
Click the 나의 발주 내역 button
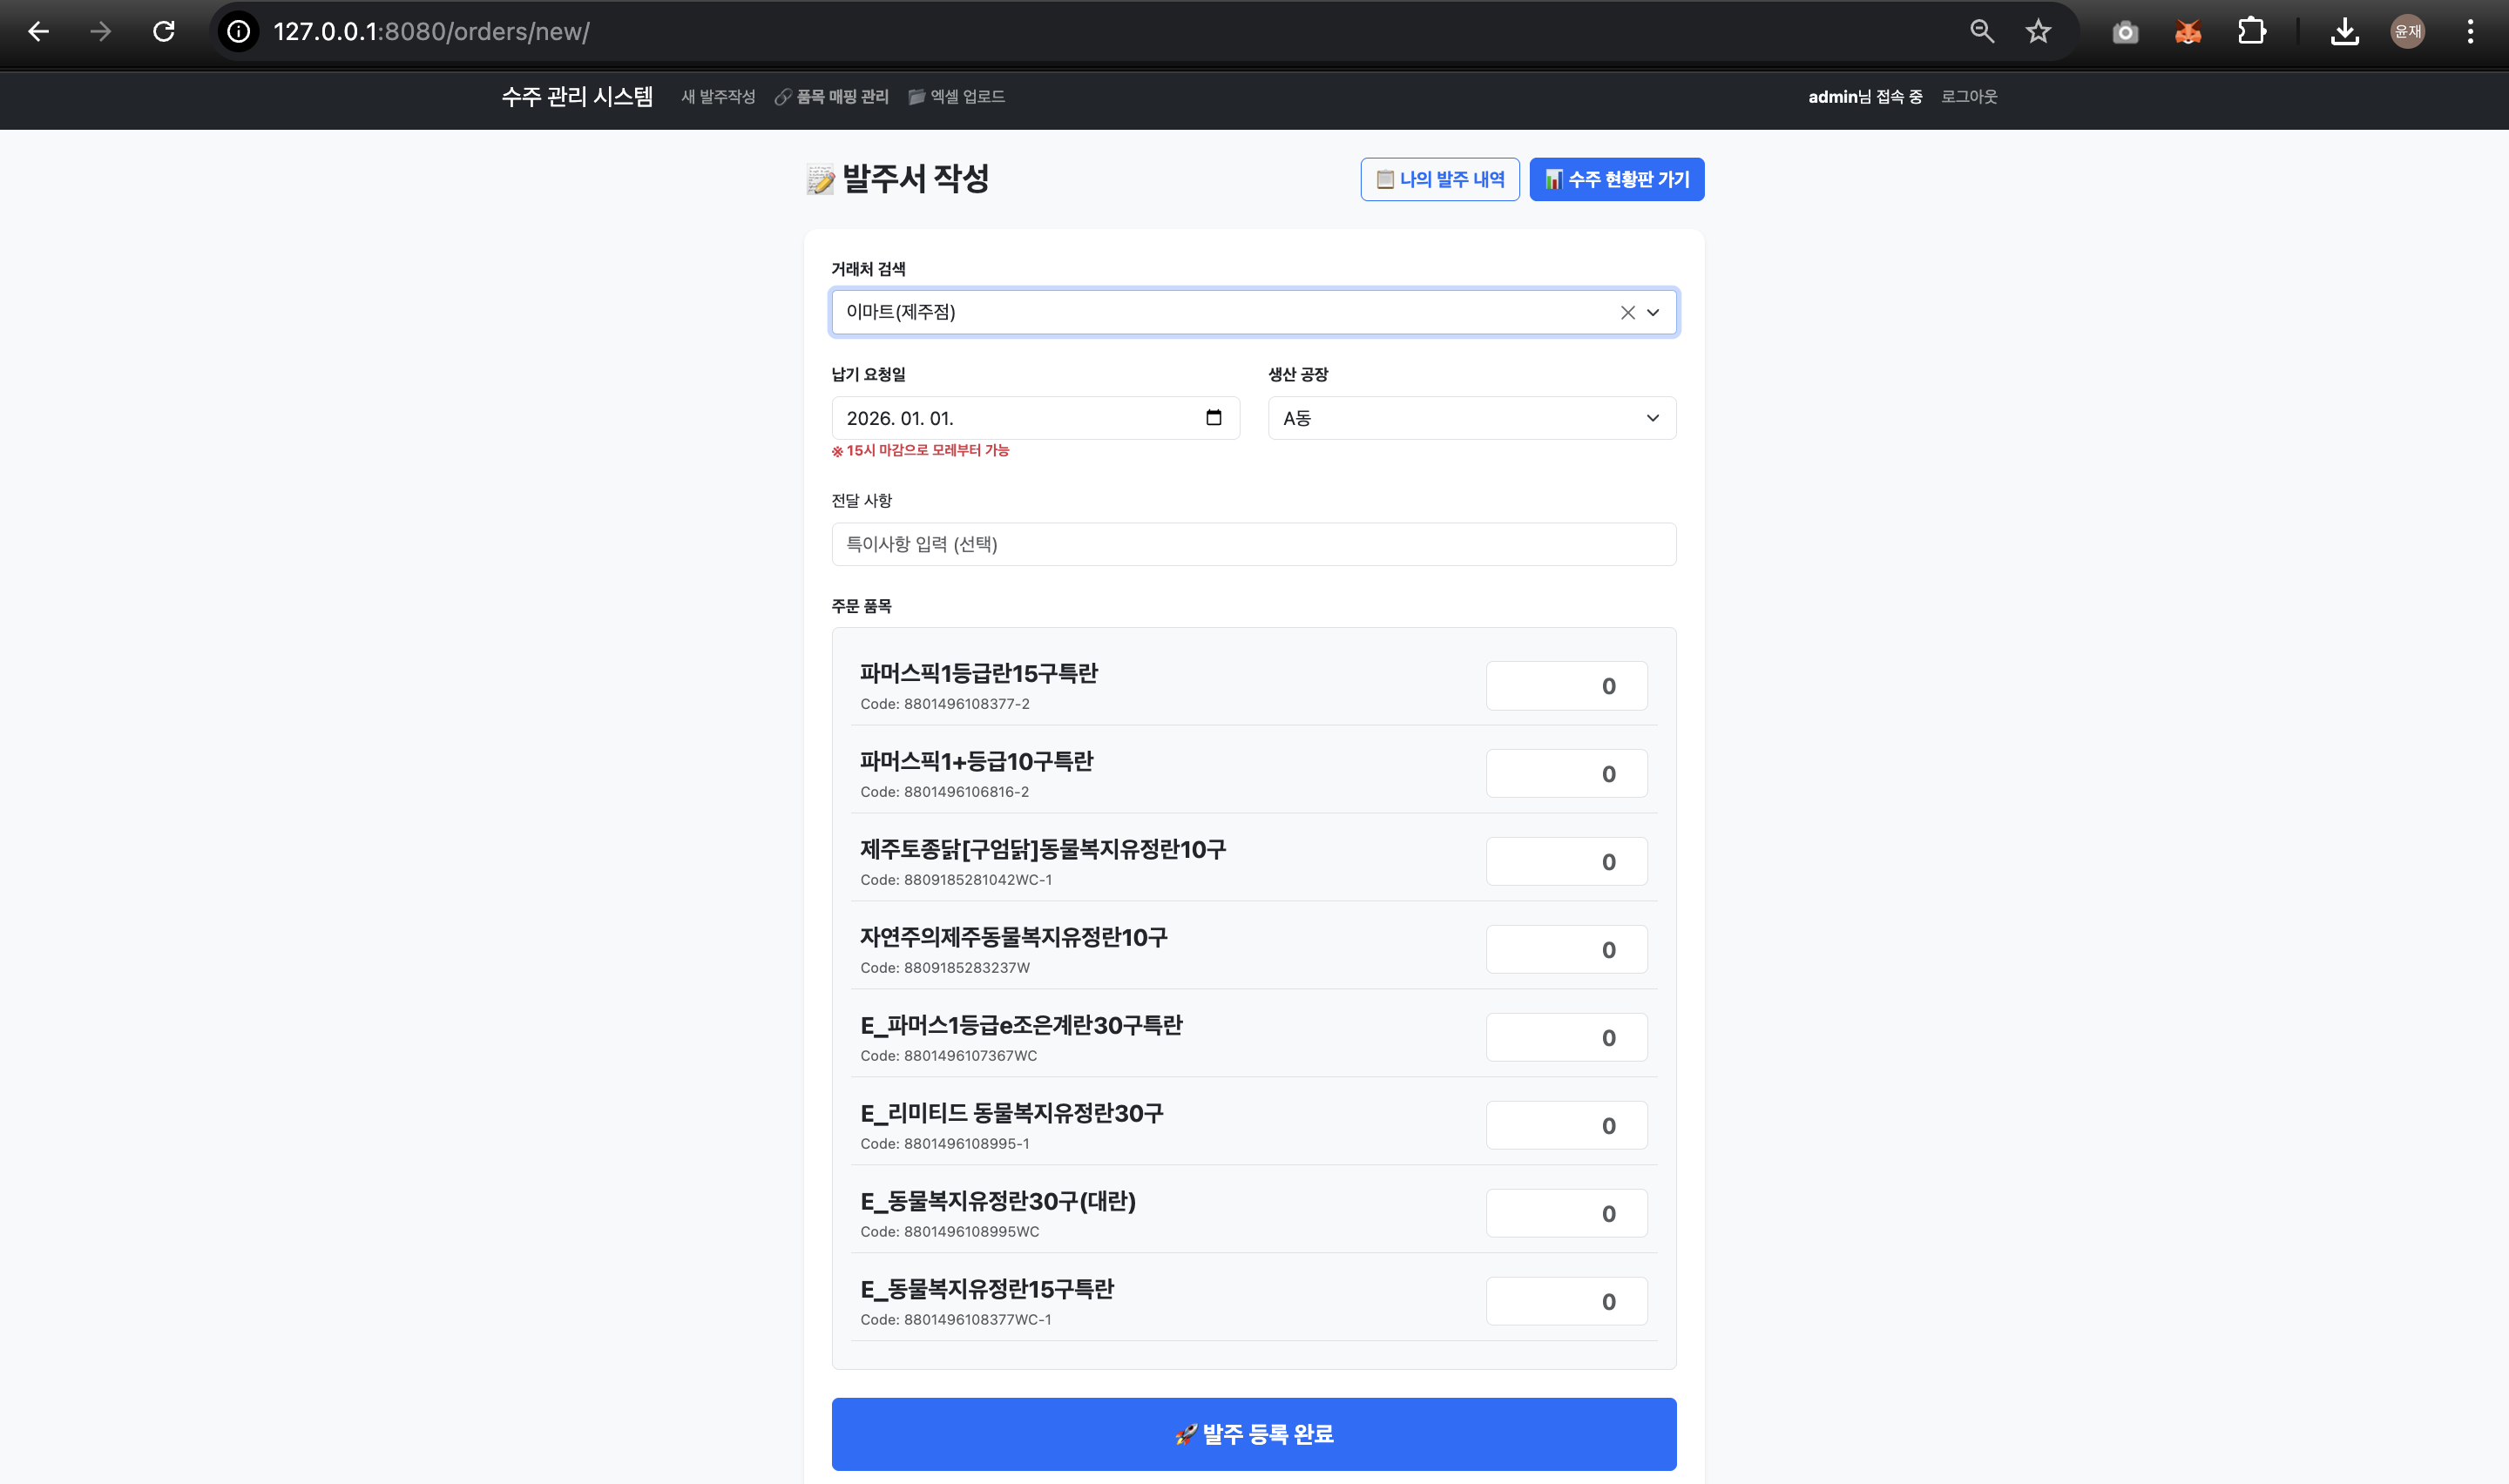(x=1439, y=180)
